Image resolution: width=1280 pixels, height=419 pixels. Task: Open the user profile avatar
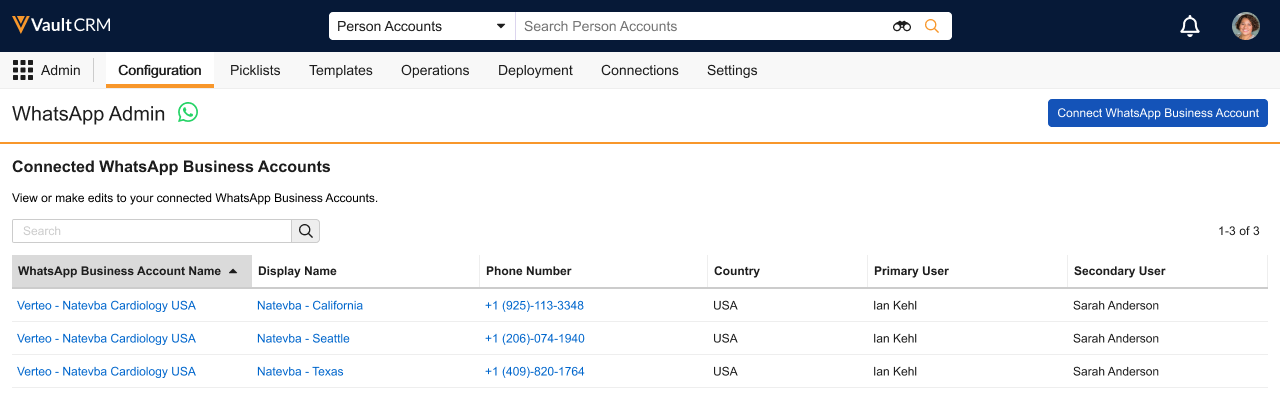click(1245, 26)
